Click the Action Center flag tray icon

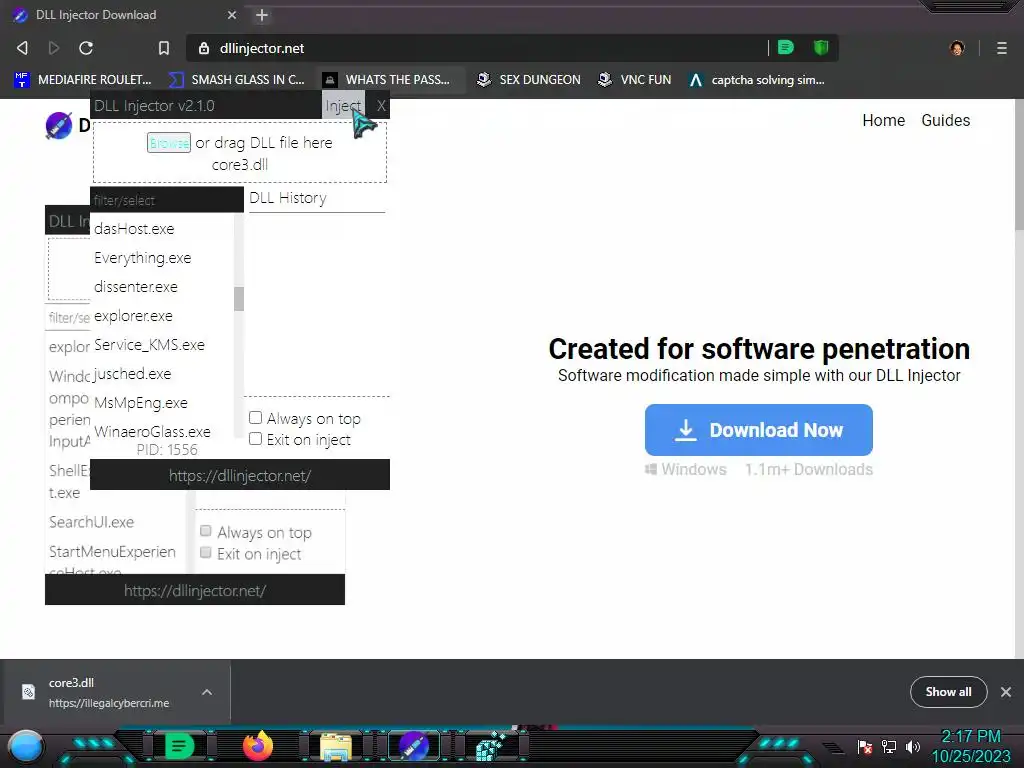(865, 746)
